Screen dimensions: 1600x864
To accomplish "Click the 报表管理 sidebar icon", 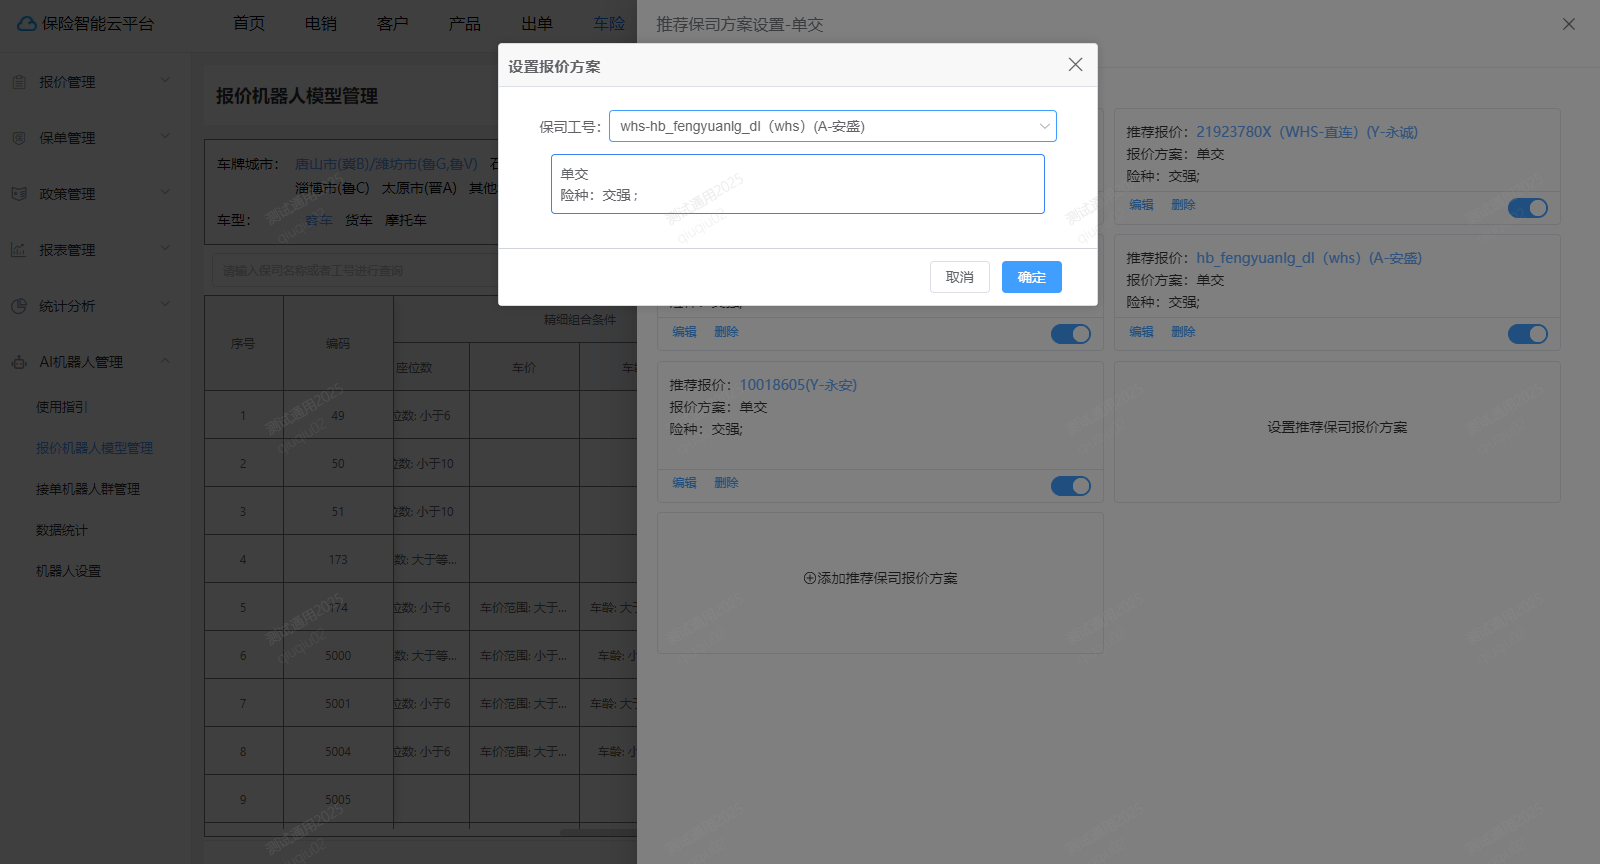I will pos(19,250).
